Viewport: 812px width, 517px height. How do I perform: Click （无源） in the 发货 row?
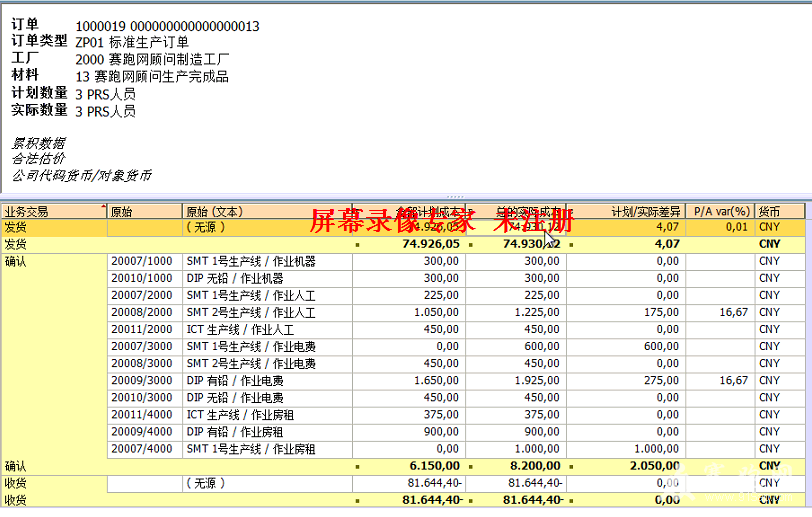pyautogui.click(x=206, y=227)
